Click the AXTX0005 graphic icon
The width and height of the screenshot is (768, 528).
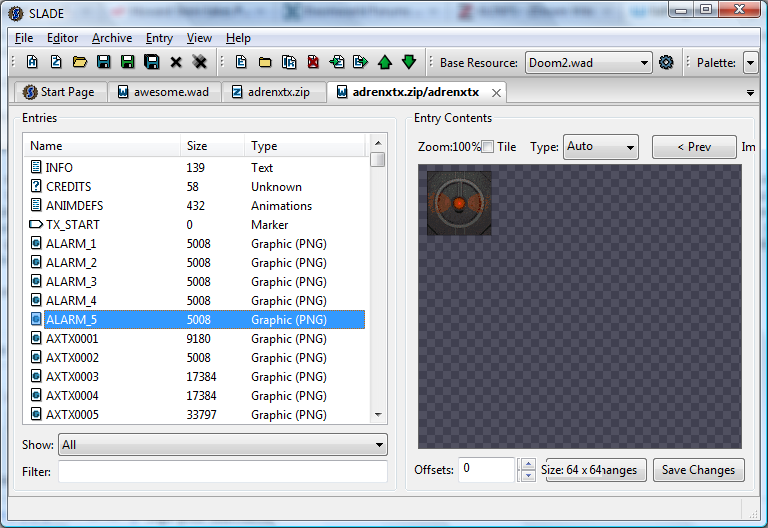(36, 414)
